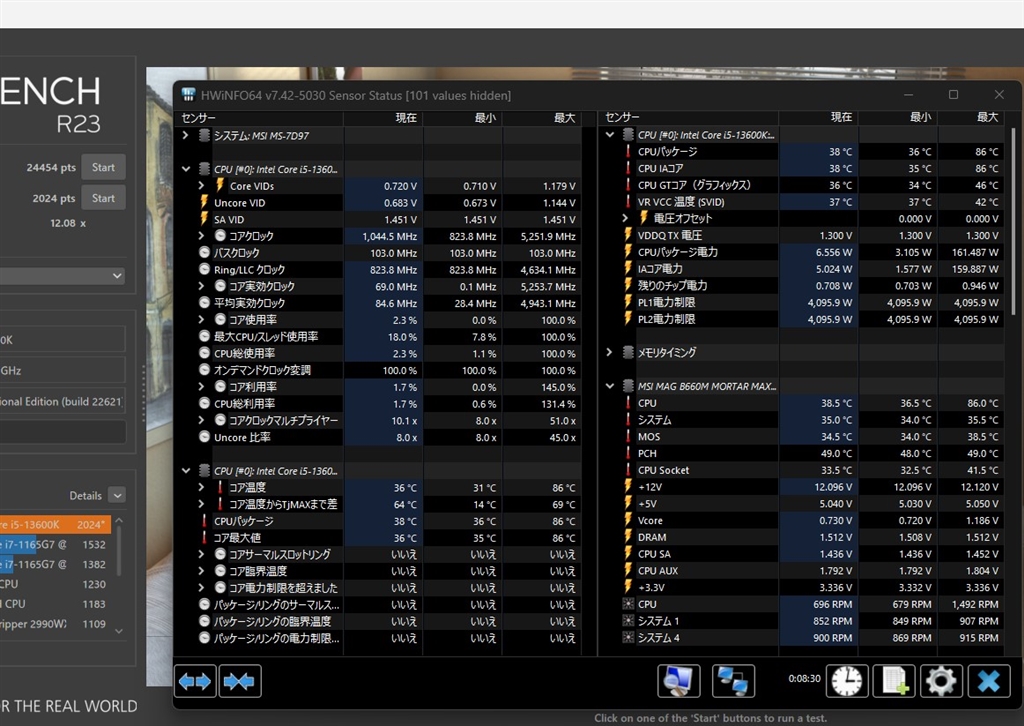This screenshot has height=726, width=1024.
Task: Open the dropdown above 0K in Cinebench
Action: pyautogui.click(x=63, y=276)
